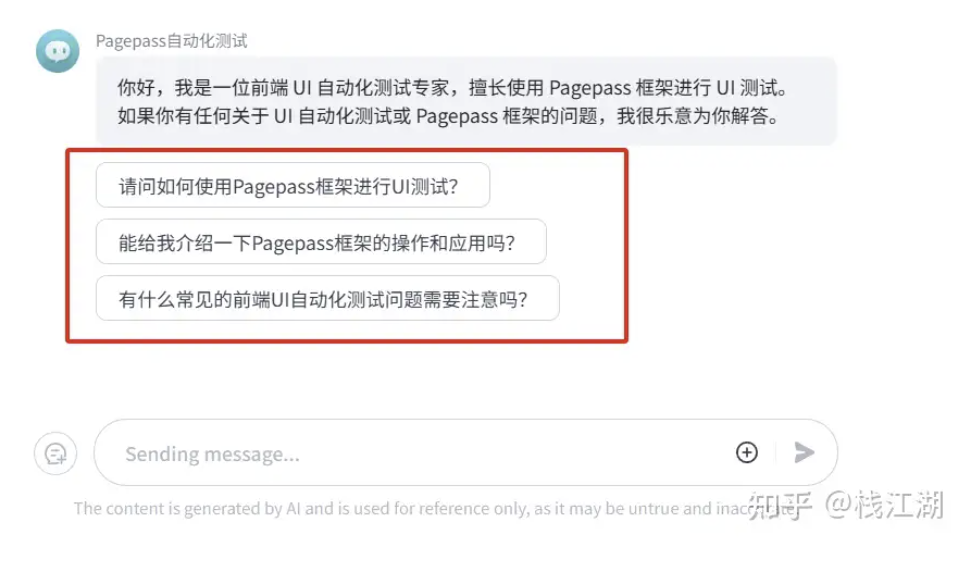This screenshot has height=568, width=970.
Task: Choose suggestion 能给我介绍一下Pagepass框架的操作和应用吗
Action: (x=321, y=241)
